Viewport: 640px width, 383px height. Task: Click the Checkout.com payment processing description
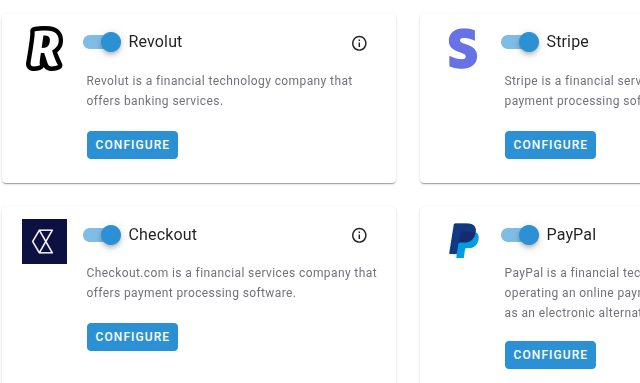click(231, 283)
